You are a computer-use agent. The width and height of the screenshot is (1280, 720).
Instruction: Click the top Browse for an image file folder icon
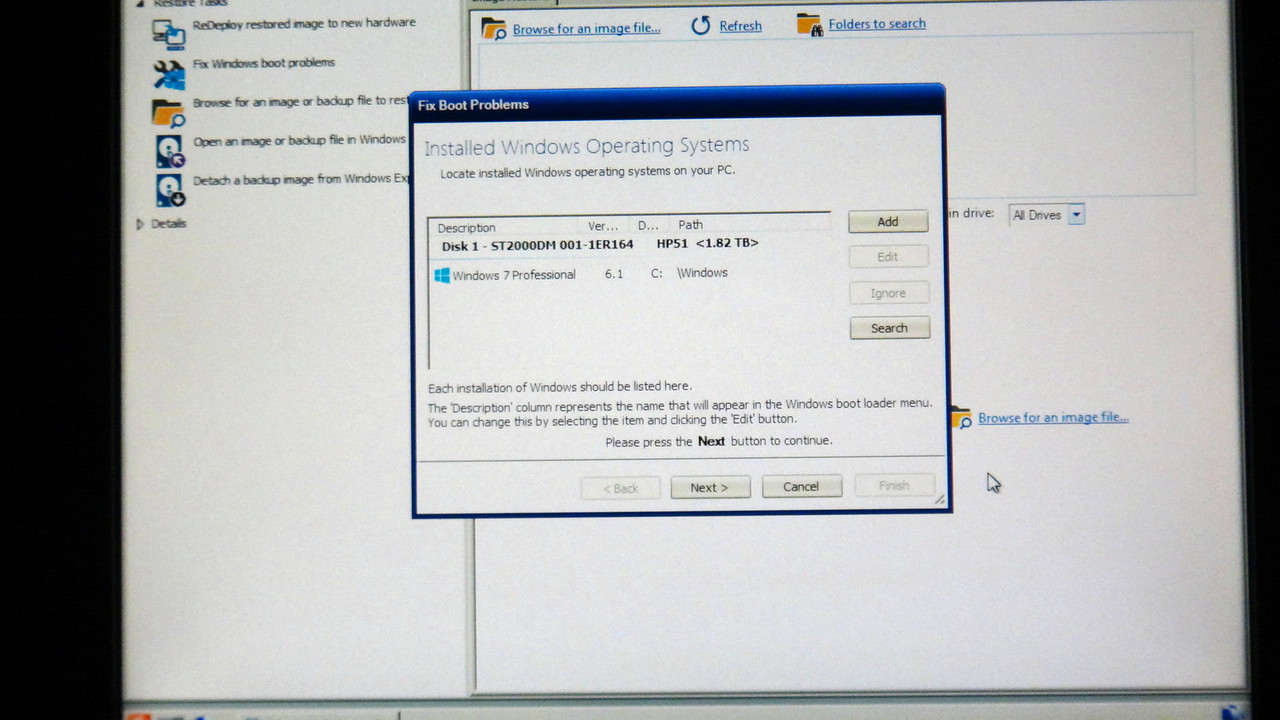coord(494,28)
